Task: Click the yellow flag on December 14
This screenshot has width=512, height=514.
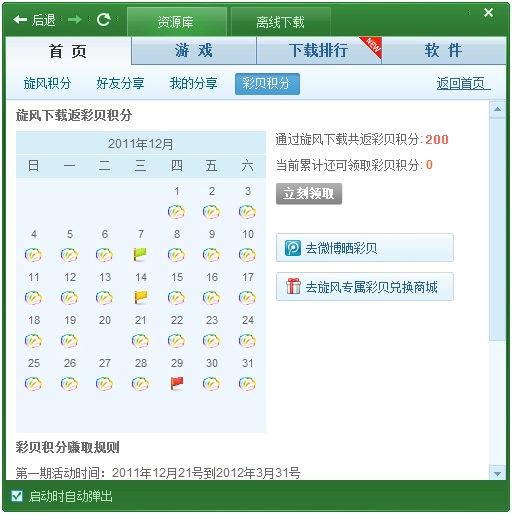Action: pos(140,298)
